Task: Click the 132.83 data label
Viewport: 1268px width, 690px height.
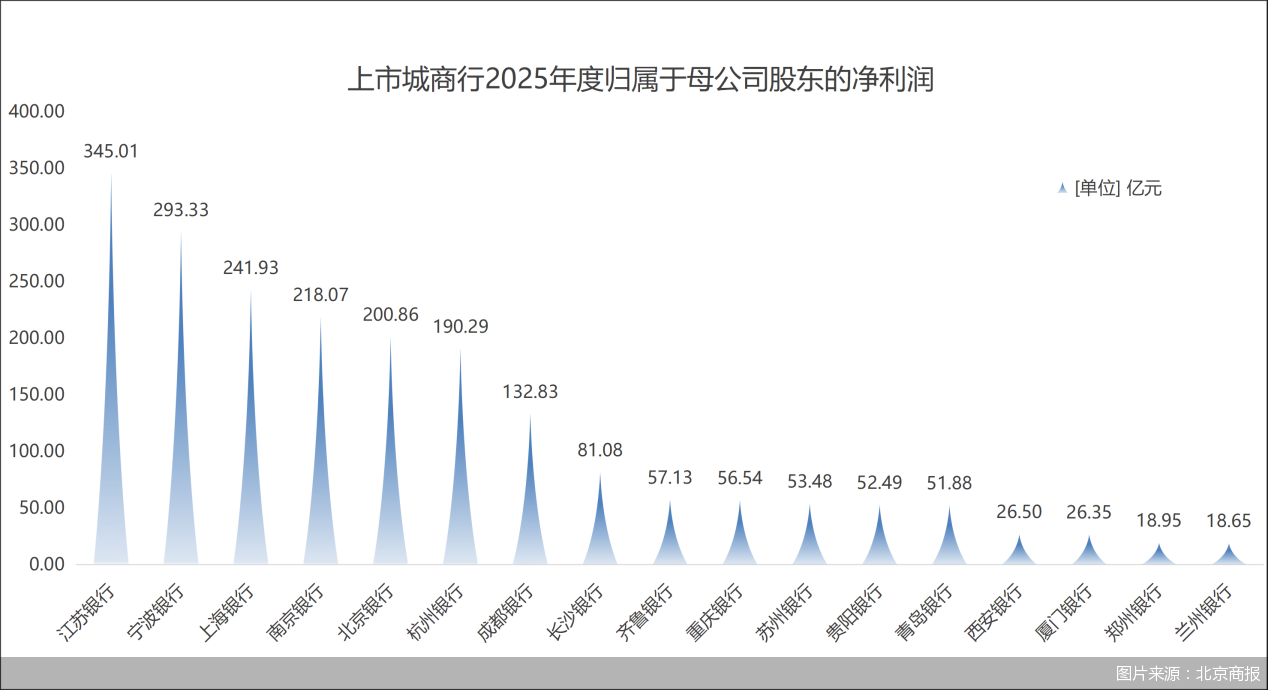Action: coord(530,392)
